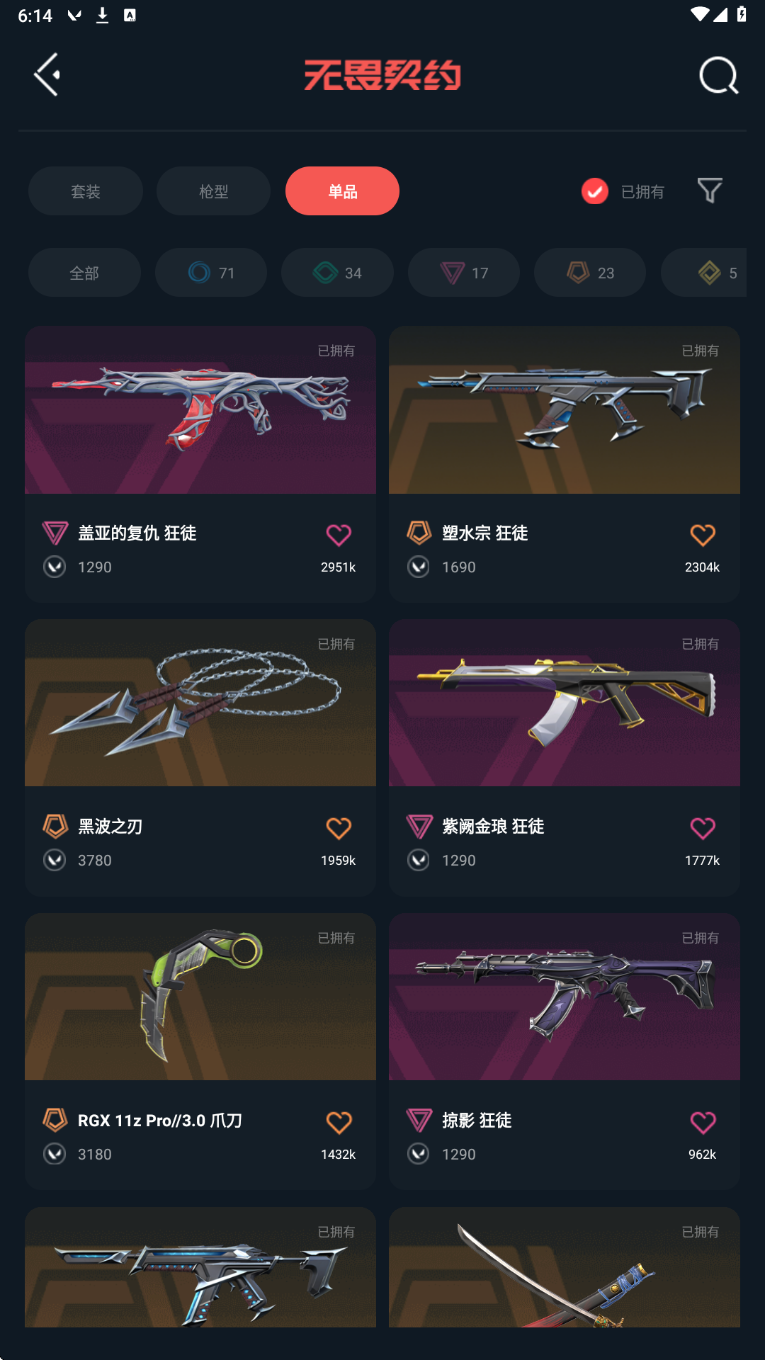Image resolution: width=765 pixels, height=1360 pixels.
Task: Tap the heart icon for 黑波之刃
Action: (x=339, y=828)
